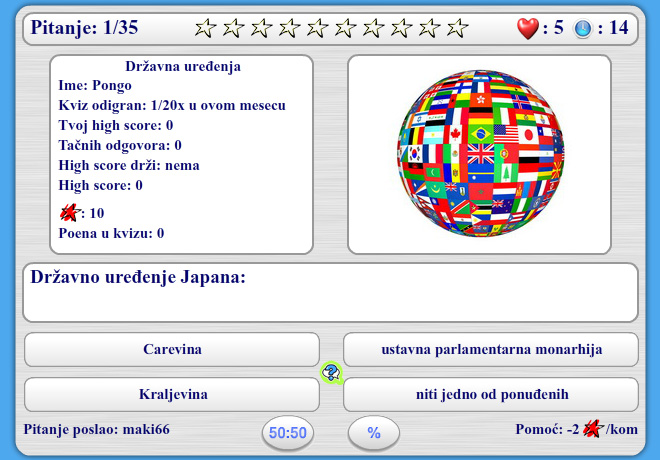660x460 pixels.
Task: Click the last progress star
Action: (457, 28)
